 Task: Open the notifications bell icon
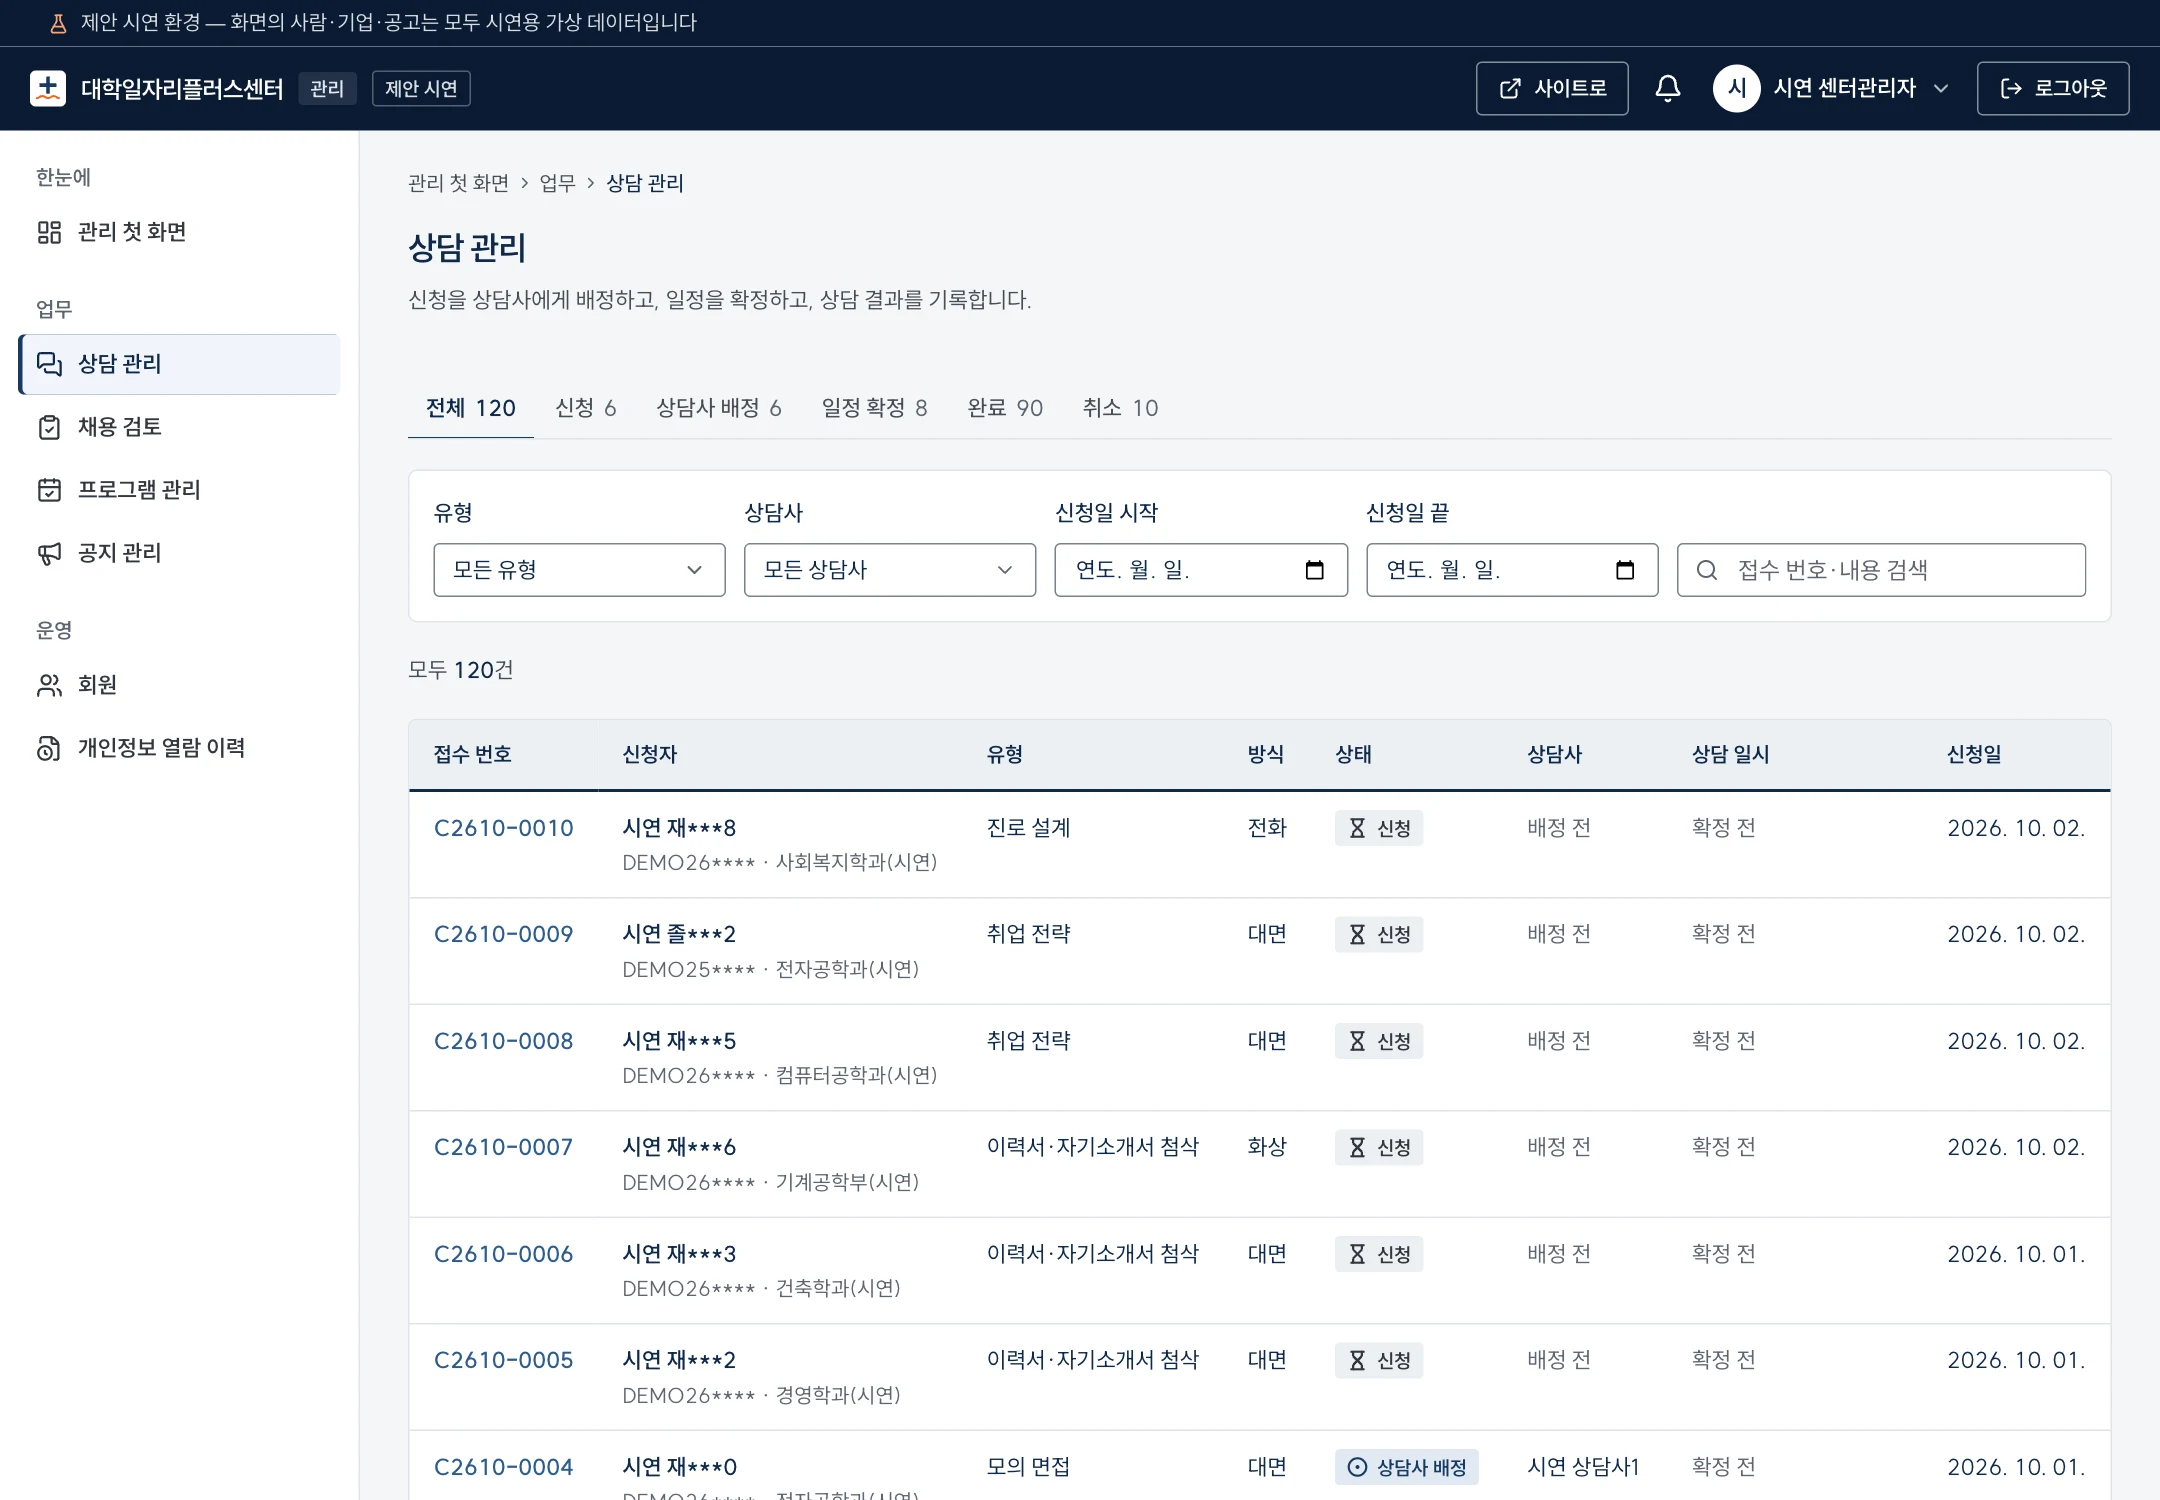(1667, 89)
